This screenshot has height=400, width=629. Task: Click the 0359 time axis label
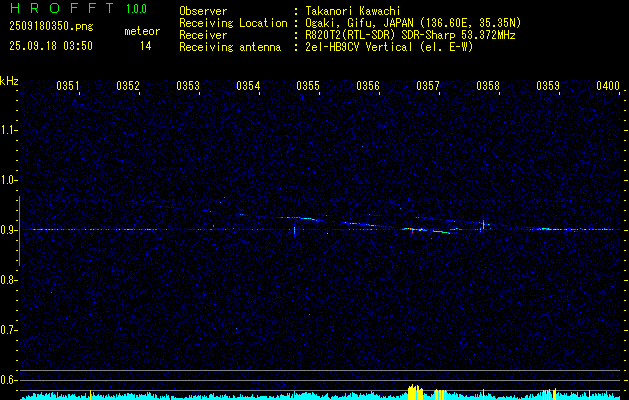548,86
